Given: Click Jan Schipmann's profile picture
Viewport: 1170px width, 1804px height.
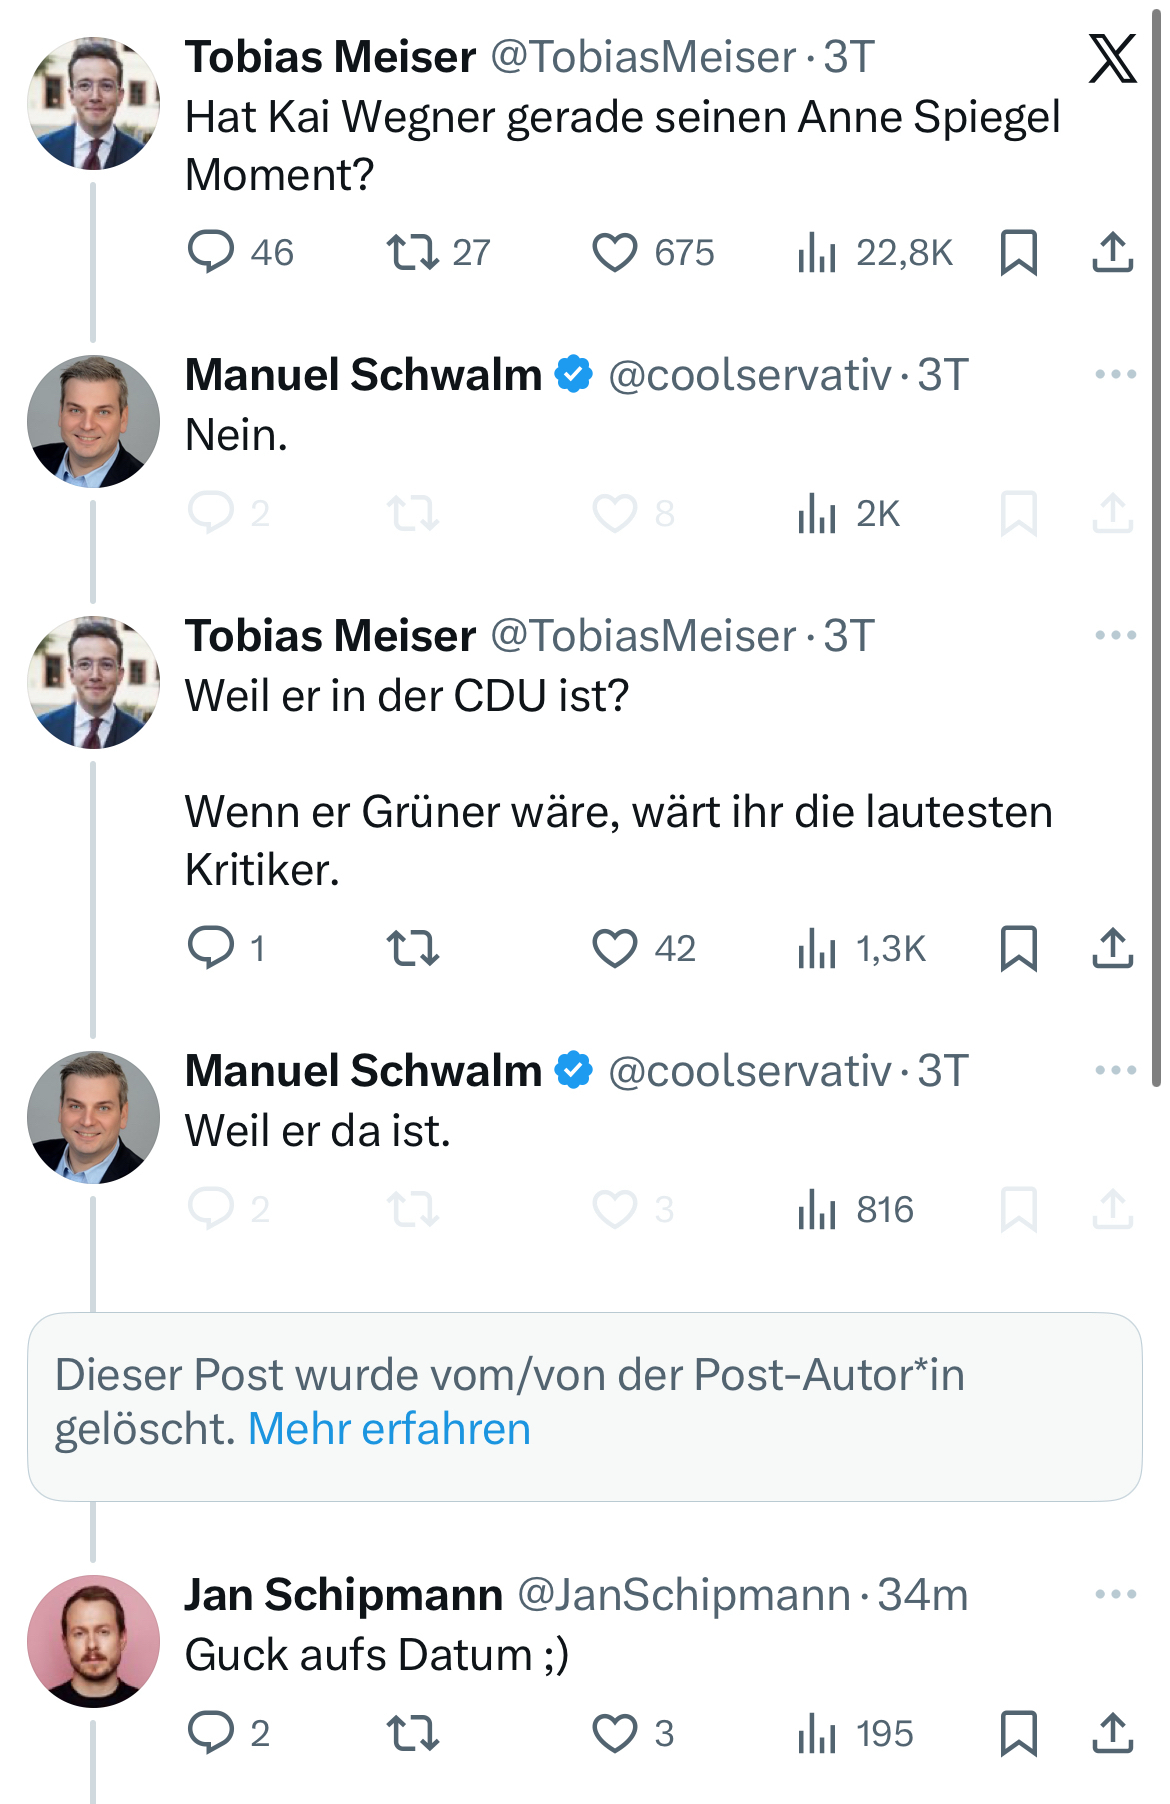Looking at the screenshot, I should pos(93,1641).
